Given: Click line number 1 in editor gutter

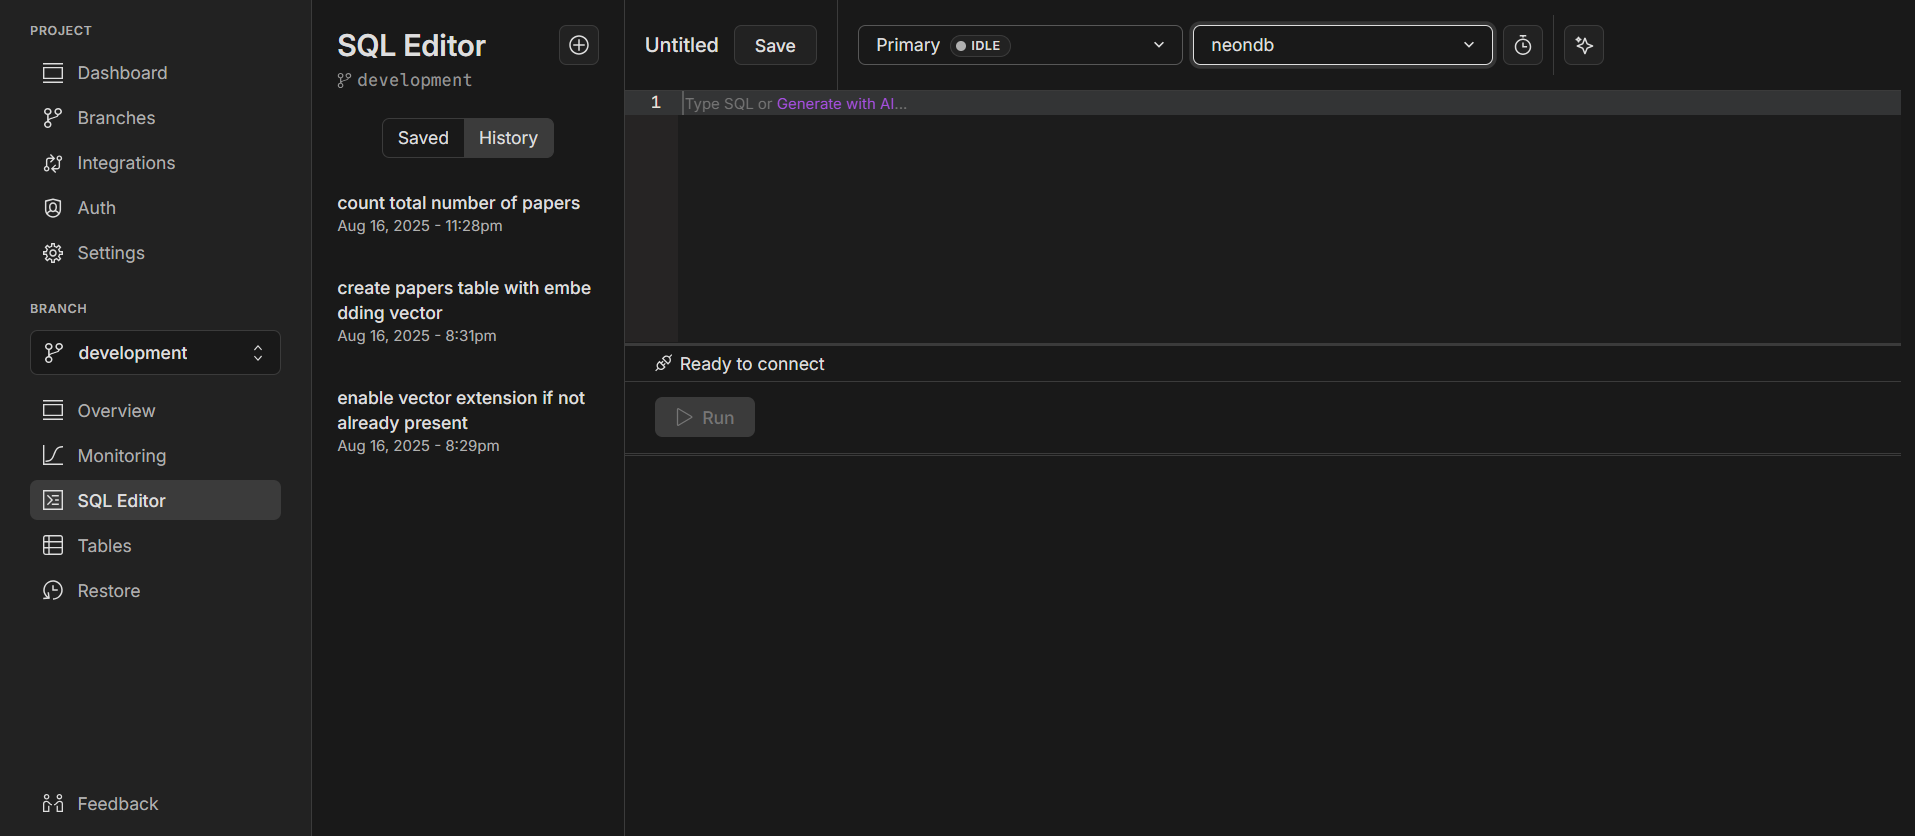Looking at the screenshot, I should pos(656,102).
